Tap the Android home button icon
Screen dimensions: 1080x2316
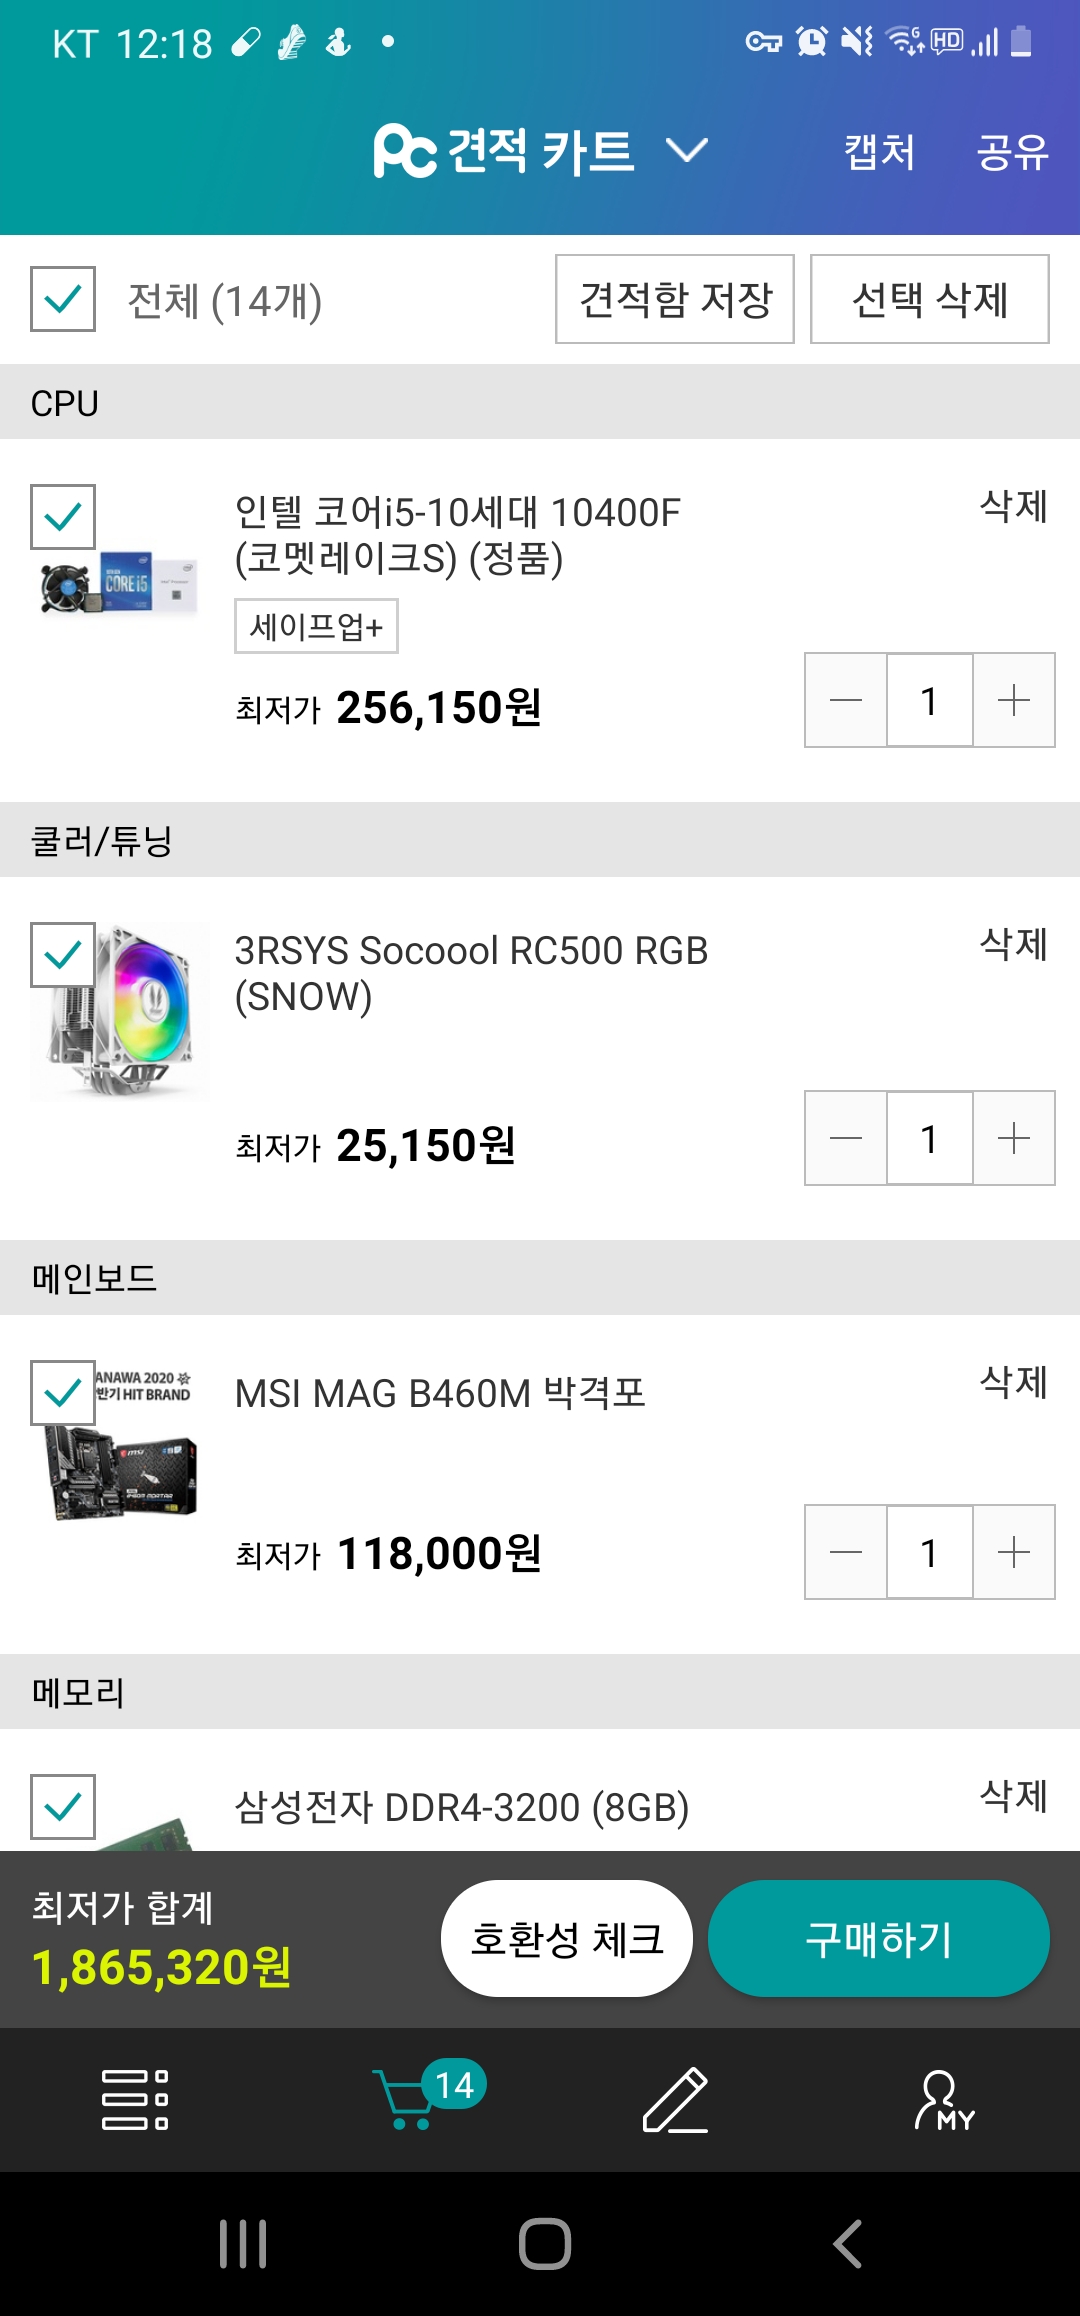coord(545,2243)
